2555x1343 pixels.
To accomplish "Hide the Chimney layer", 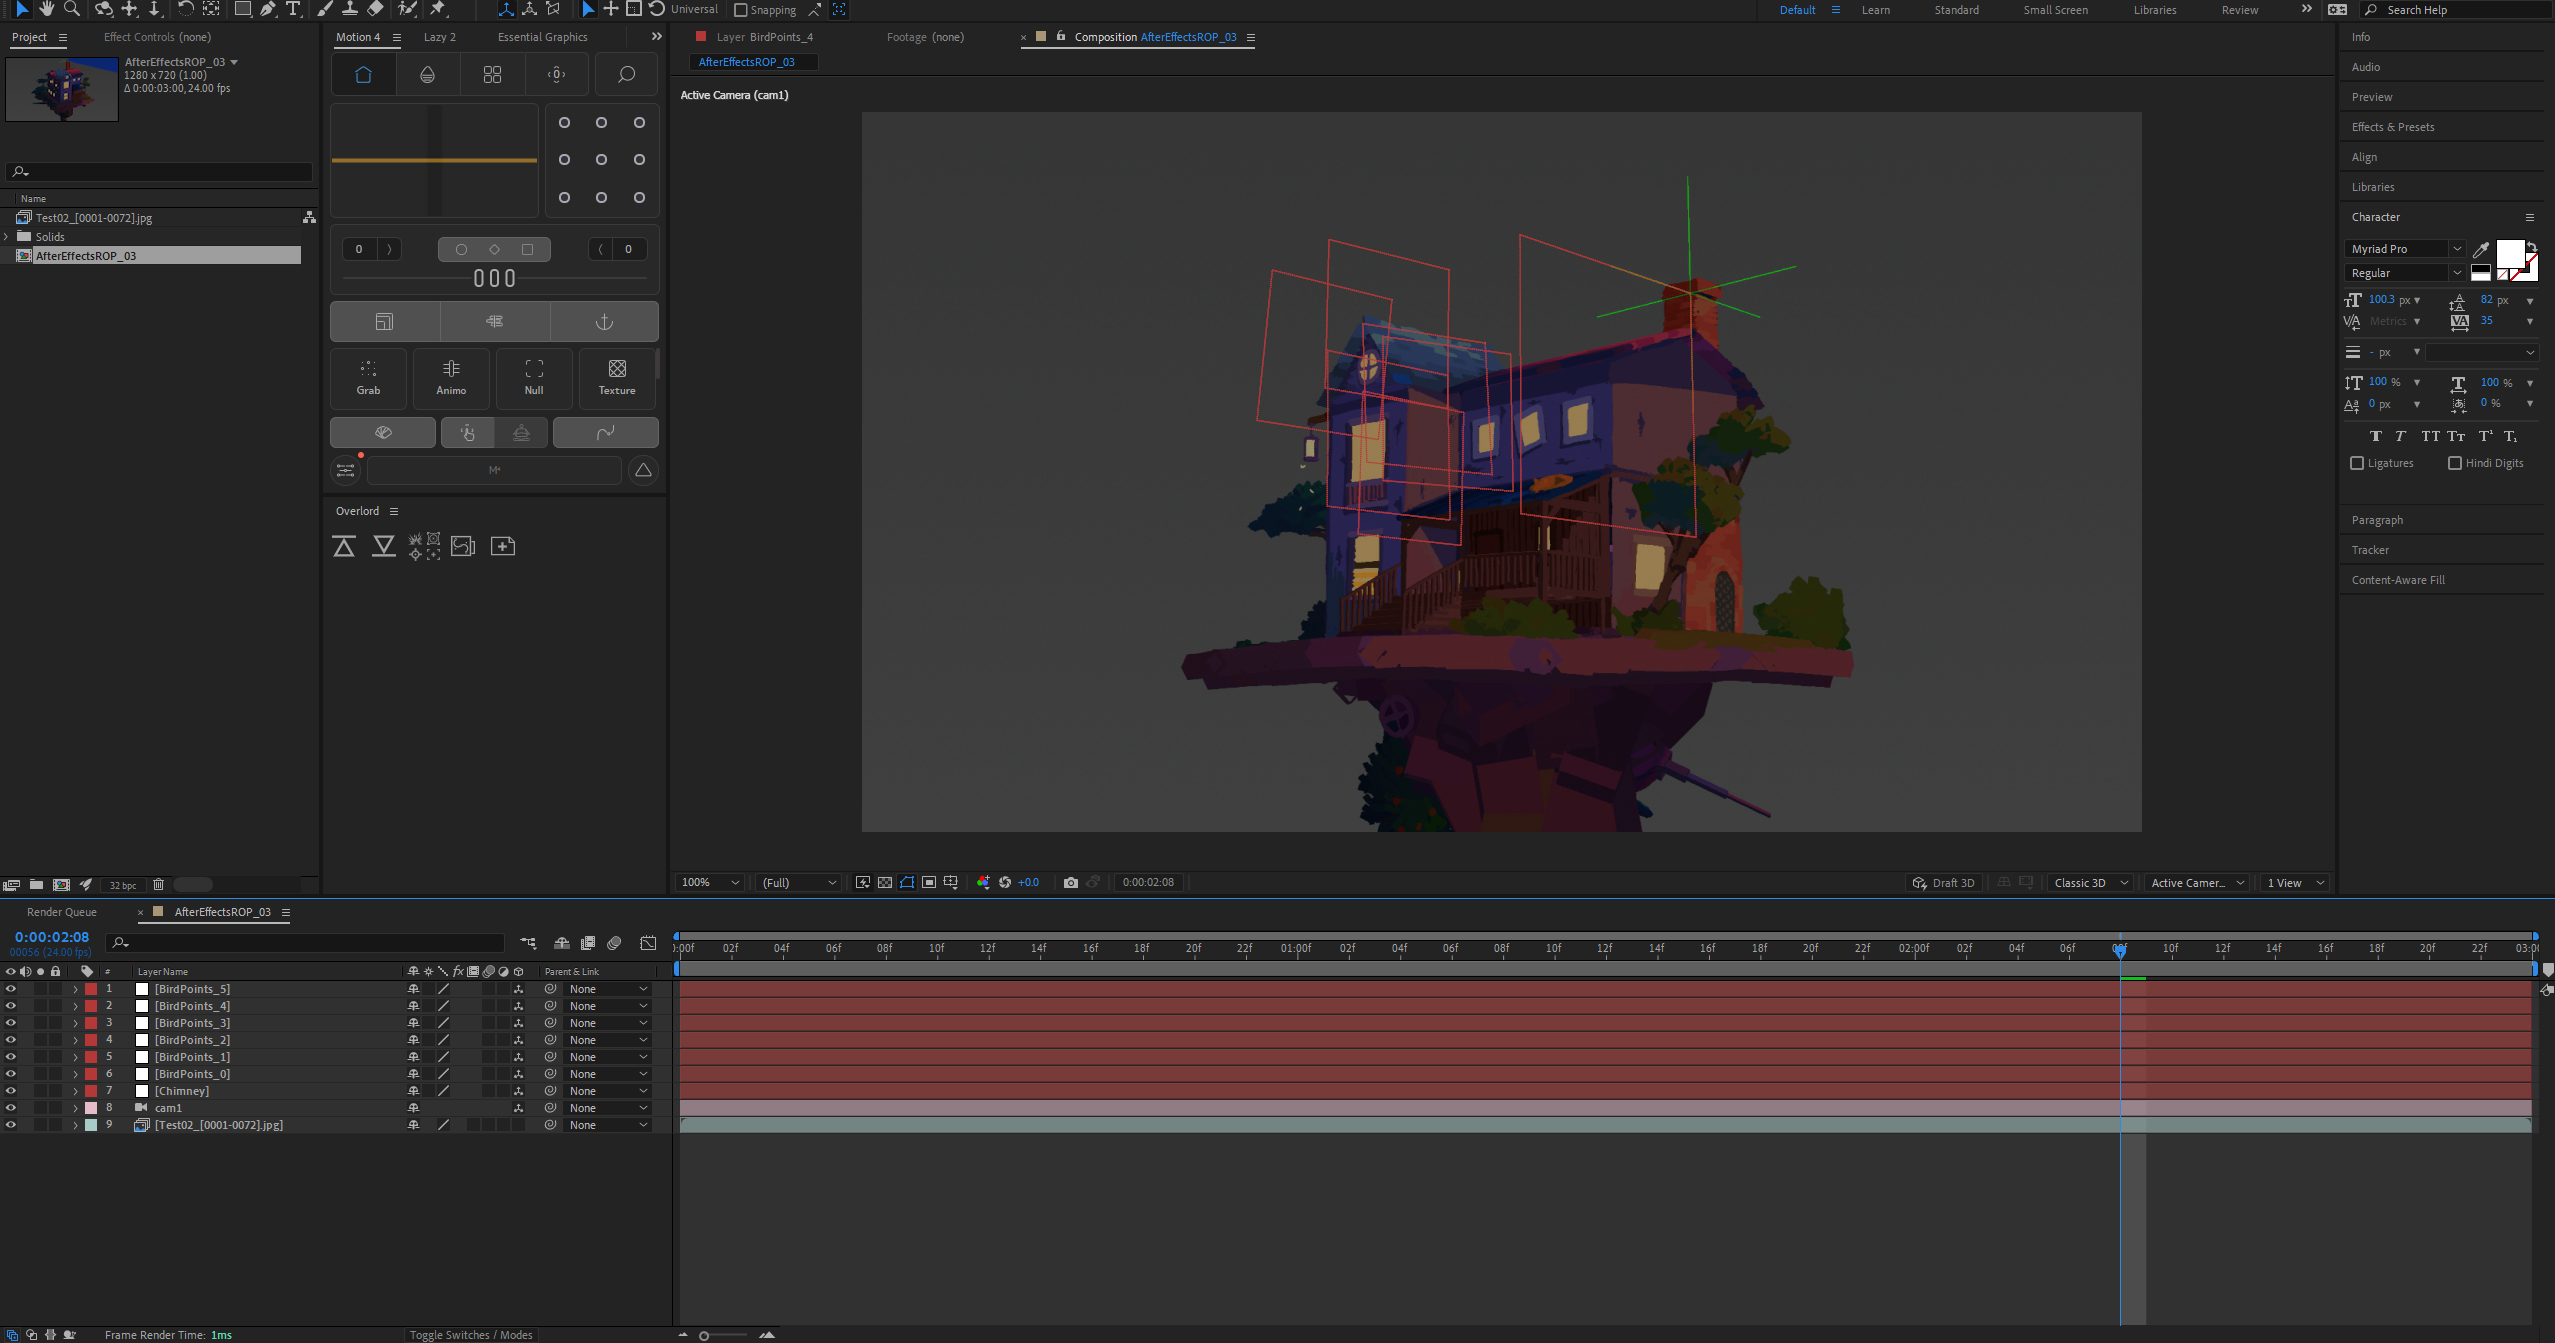I will pyautogui.click(x=11, y=1091).
